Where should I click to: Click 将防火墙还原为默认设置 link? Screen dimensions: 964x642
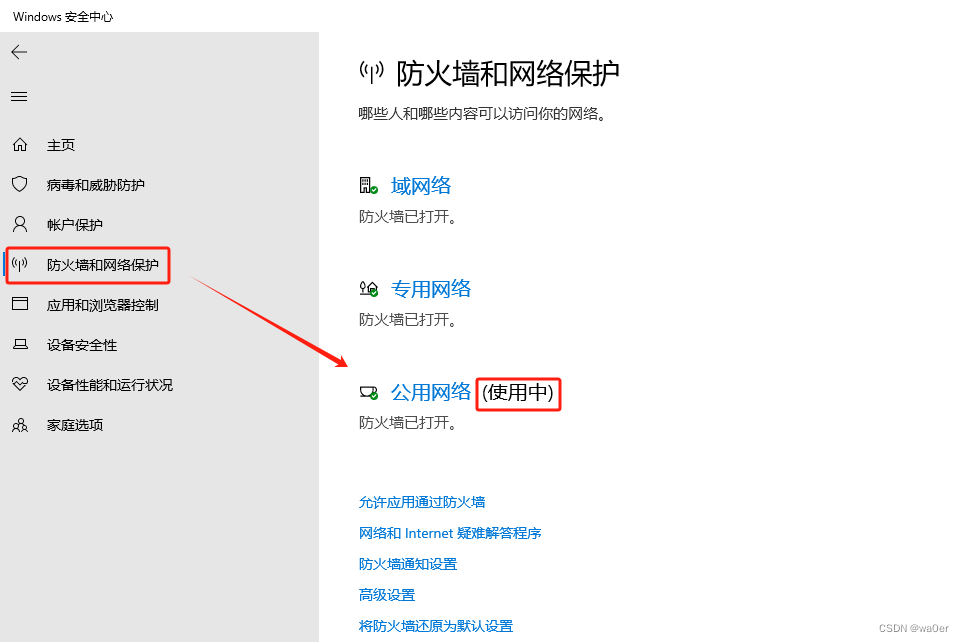436,626
